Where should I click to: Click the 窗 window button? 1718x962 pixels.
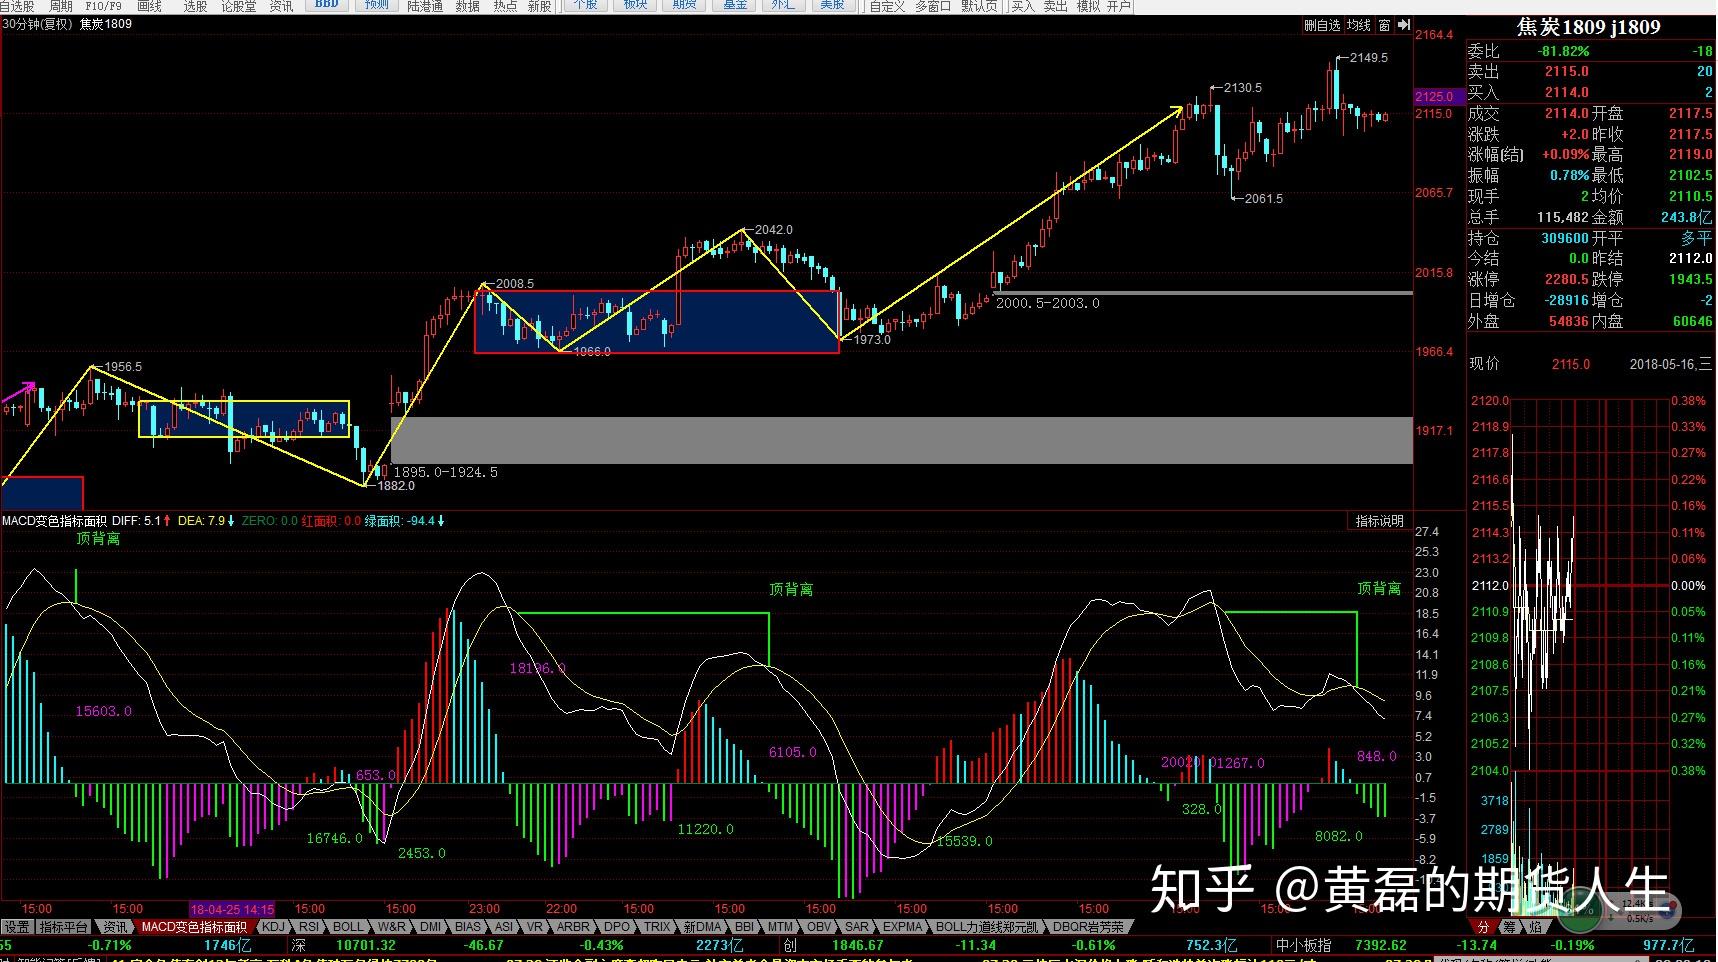click(x=1385, y=25)
